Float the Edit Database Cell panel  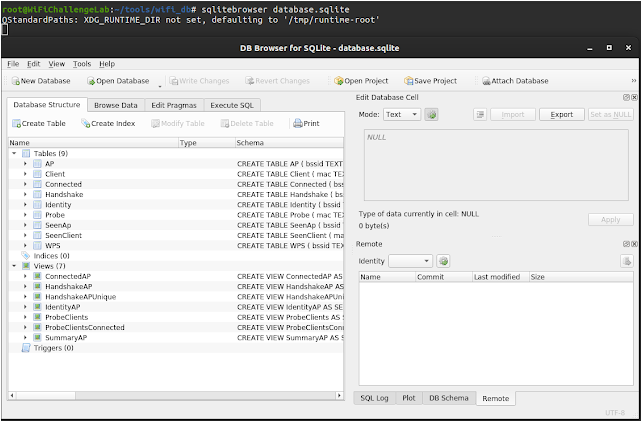626,98
